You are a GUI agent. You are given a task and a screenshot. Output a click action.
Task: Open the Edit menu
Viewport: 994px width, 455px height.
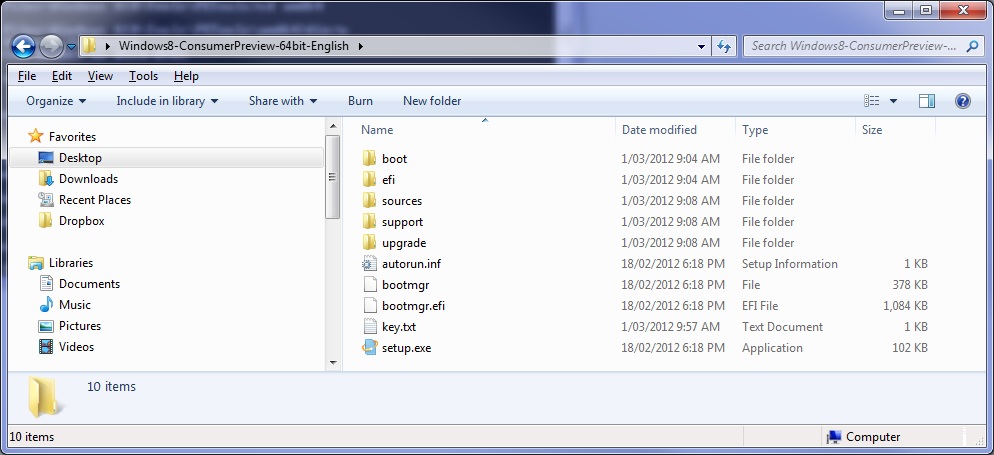pos(61,76)
